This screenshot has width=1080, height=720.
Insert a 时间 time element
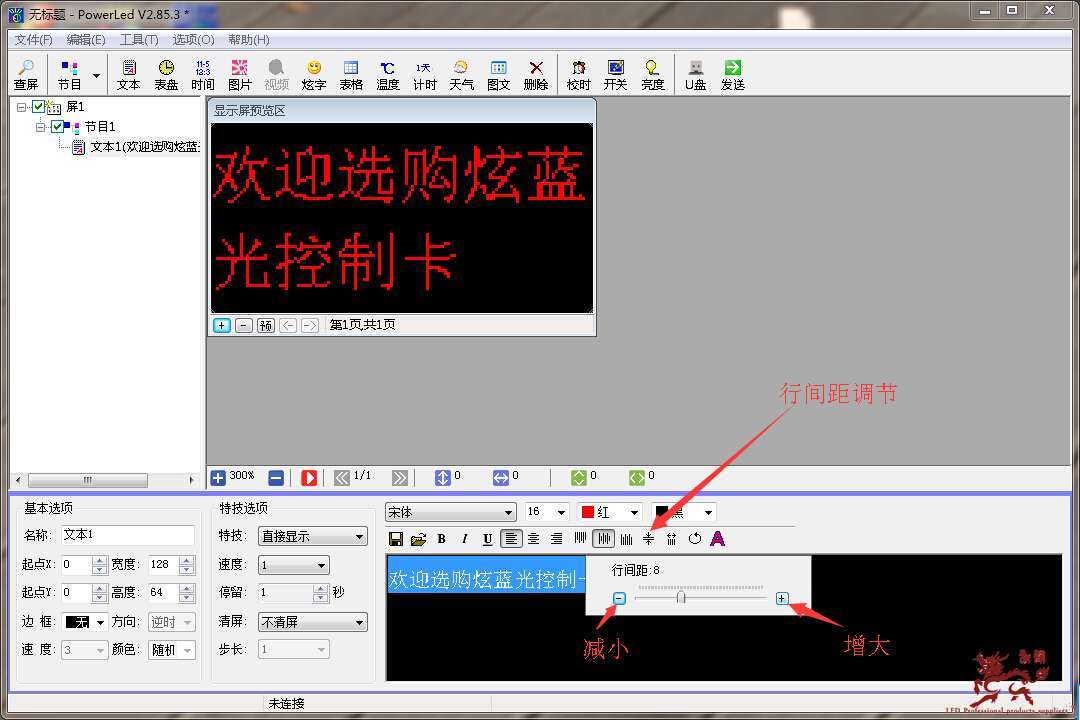point(202,75)
